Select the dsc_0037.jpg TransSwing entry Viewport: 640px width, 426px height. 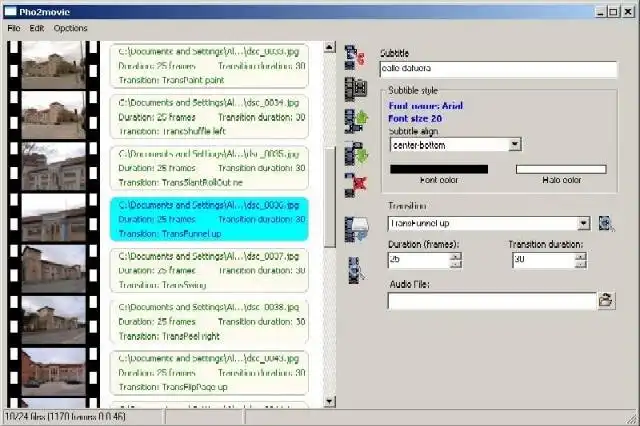tap(209, 270)
